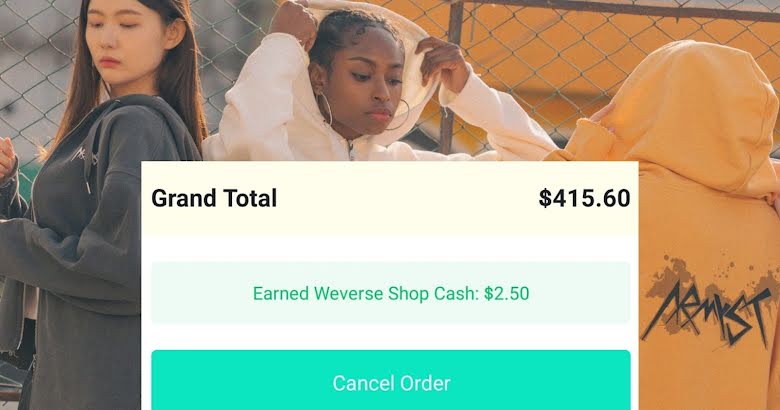Click the Grand Total label
The width and height of the screenshot is (780, 410).
(x=214, y=198)
